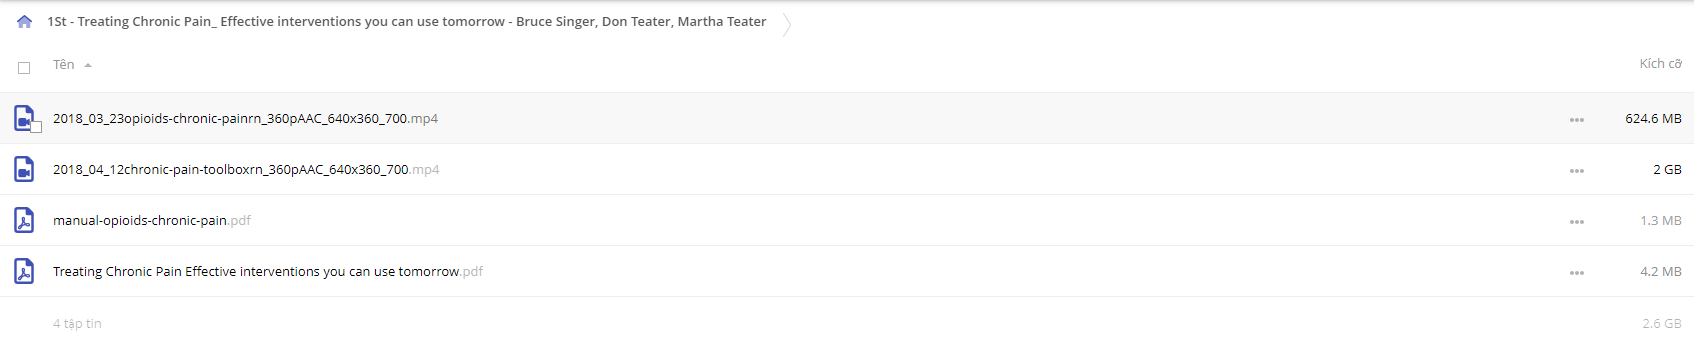
Task: Go to the home folder icon
Action: tap(24, 22)
